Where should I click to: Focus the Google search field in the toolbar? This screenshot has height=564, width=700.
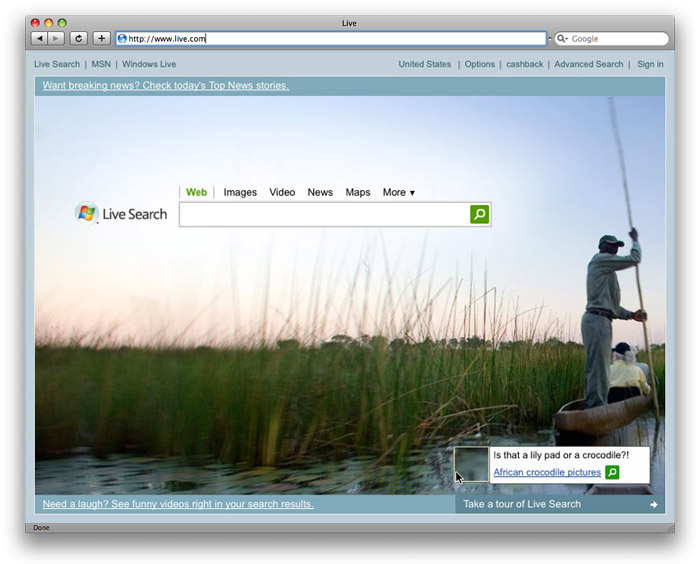(611, 39)
